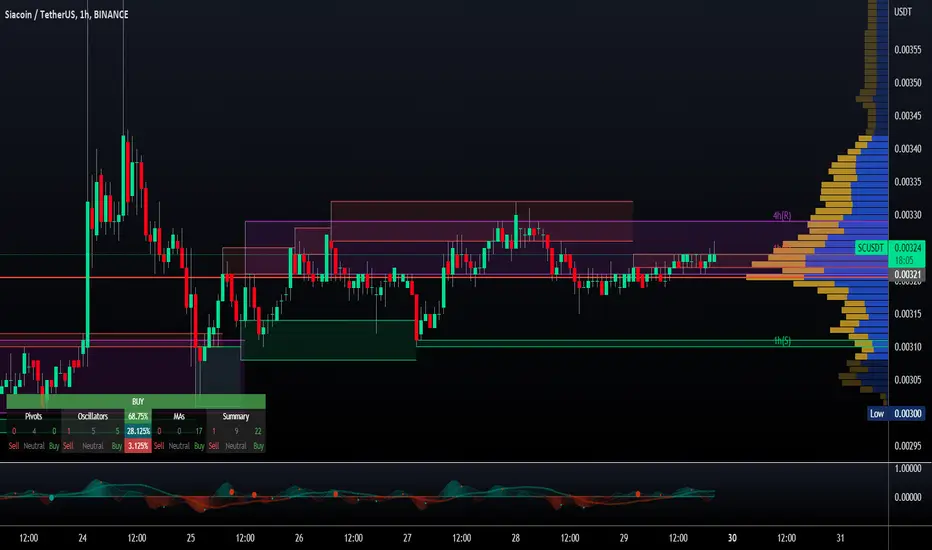The width and height of the screenshot is (932, 550).
Task: Click date 28 on the time axis
Action: (515, 538)
